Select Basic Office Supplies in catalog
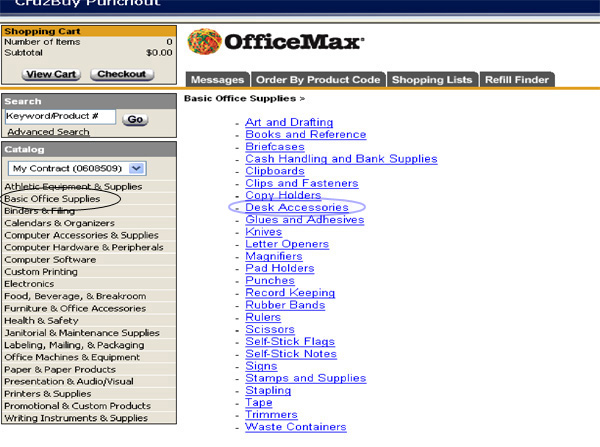The image size is (600, 447). (52, 199)
